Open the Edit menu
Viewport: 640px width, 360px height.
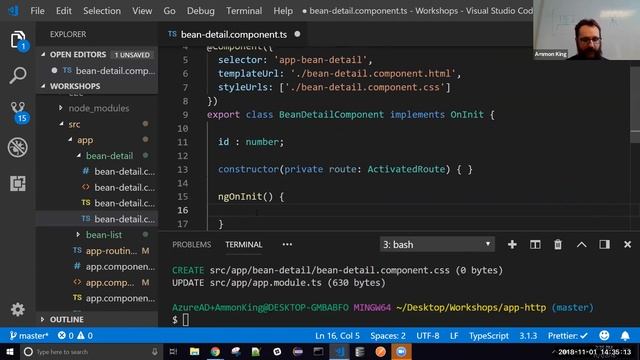point(64,11)
